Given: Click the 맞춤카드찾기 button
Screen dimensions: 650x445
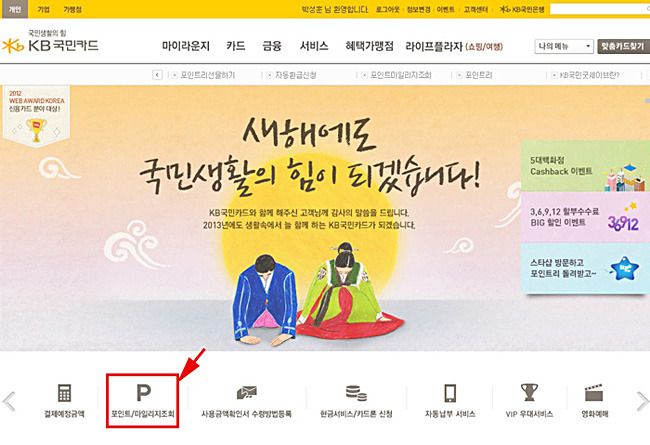Looking at the screenshot, I should coord(623,46).
